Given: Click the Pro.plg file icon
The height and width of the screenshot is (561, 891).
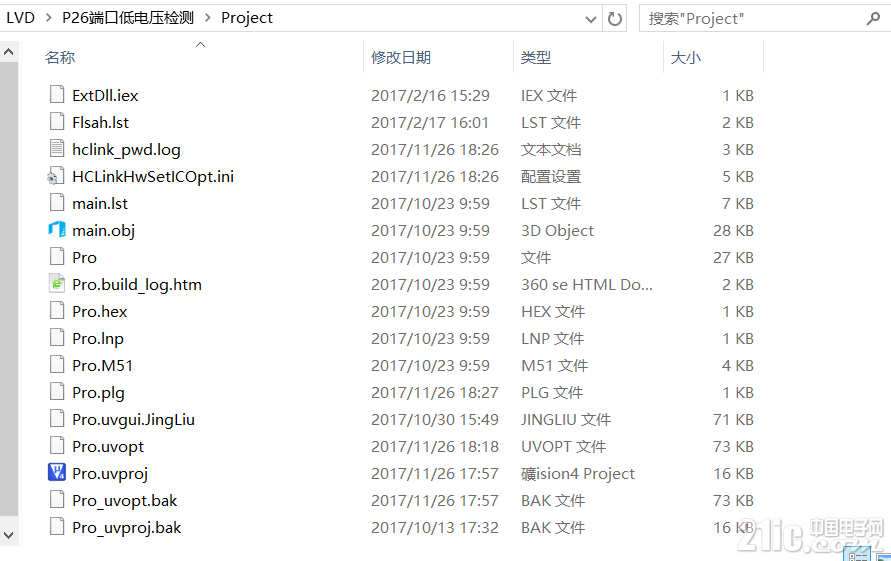Looking at the screenshot, I should 57,392.
